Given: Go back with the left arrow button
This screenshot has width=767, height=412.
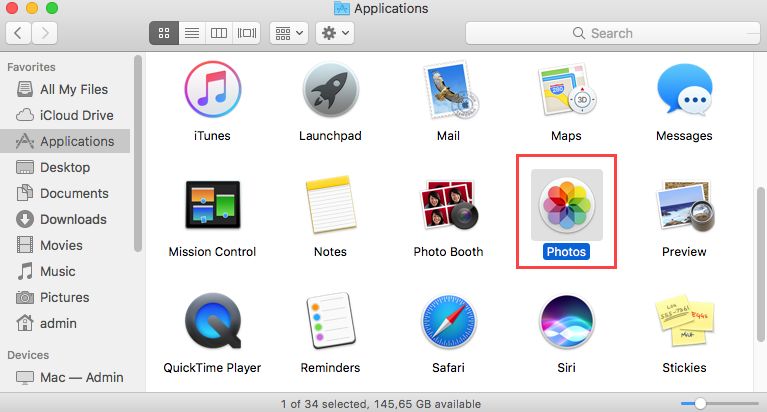Looking at the screenshot, I should [x=18, y=33].
